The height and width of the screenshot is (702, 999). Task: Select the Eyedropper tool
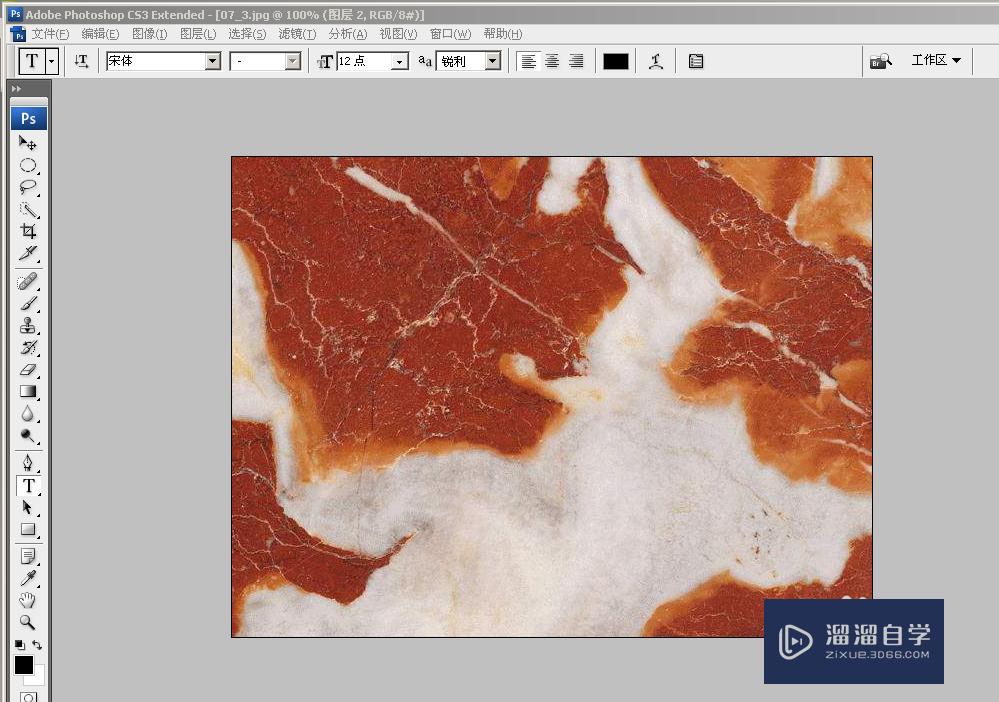(x=27, y=578)
